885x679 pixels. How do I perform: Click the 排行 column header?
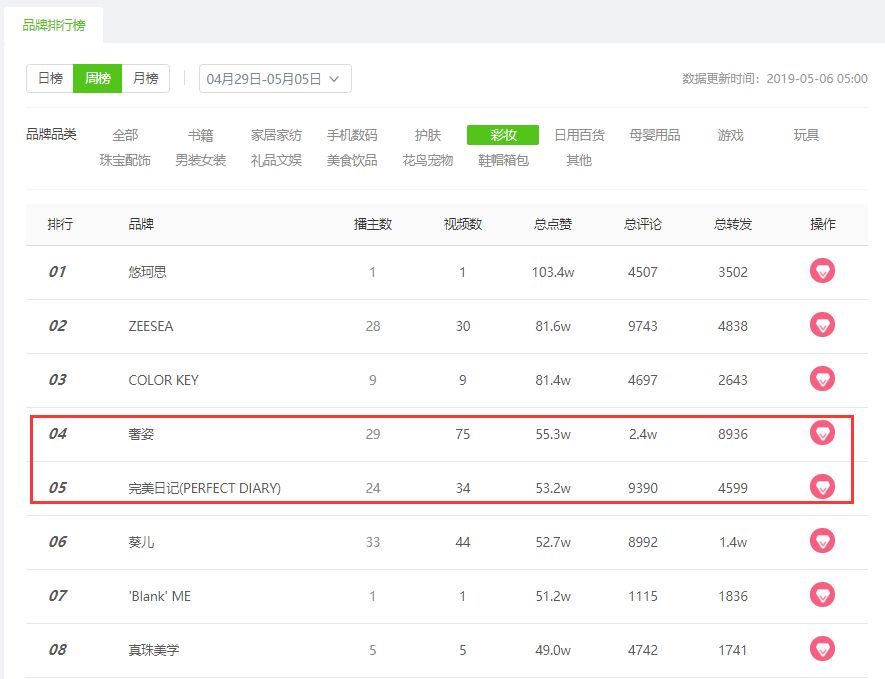pos(60,224)
